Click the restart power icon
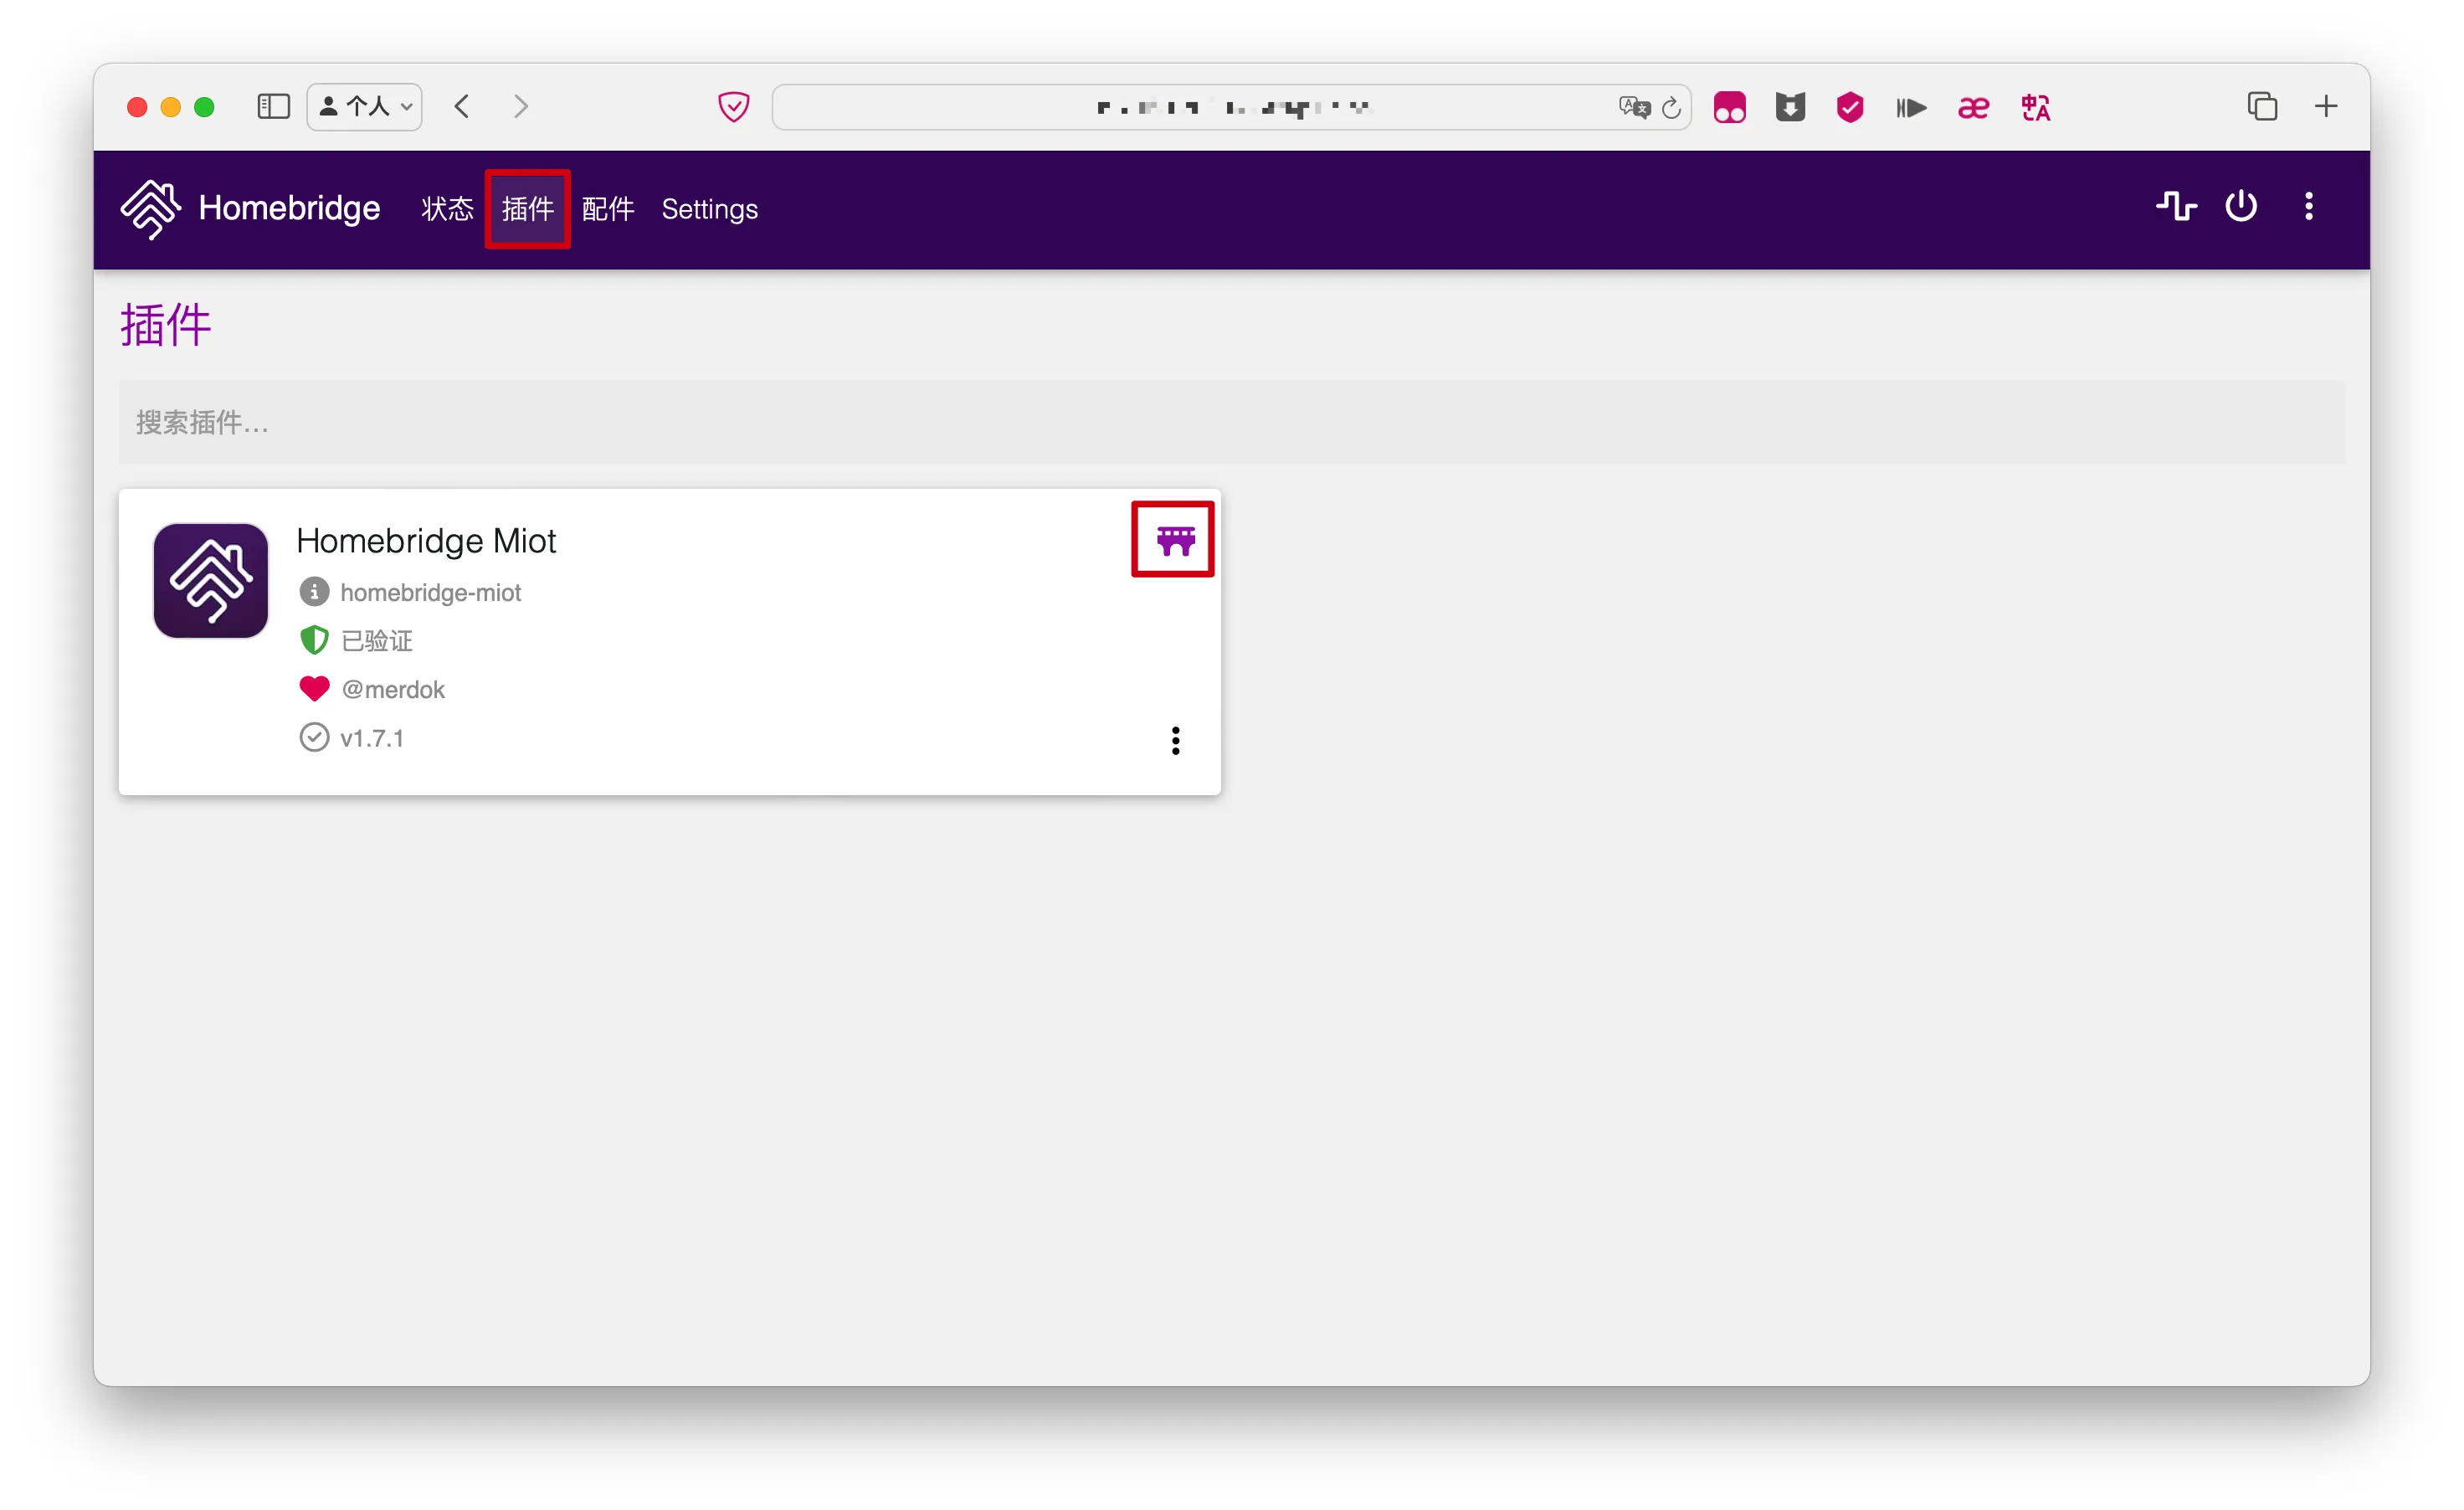The height and width of the screenshot is (1510, 2464). coord(2241,206)
